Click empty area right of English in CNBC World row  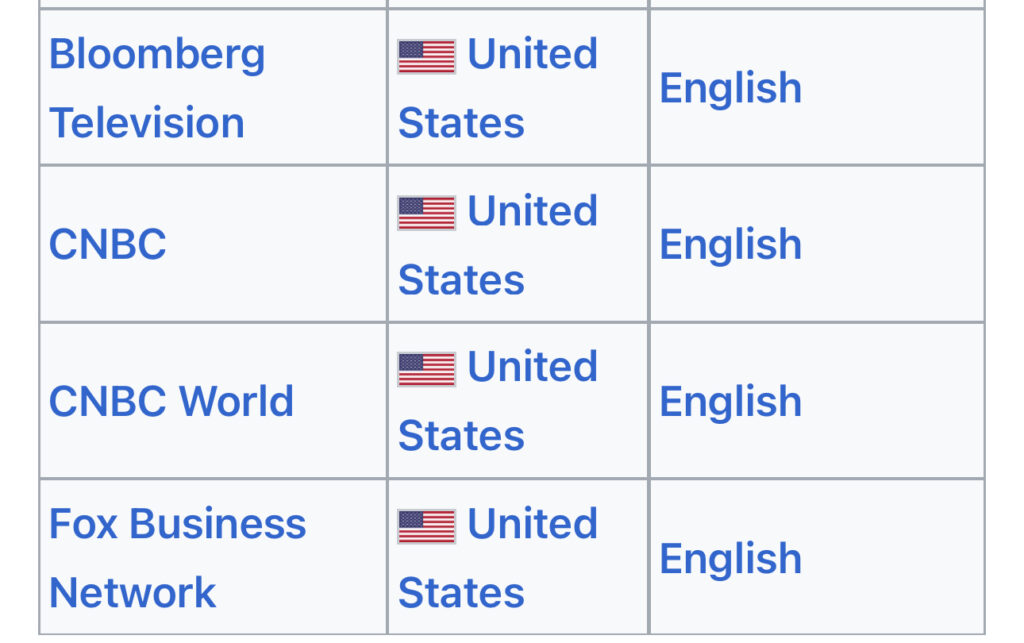pyautogui.click(x=895, y=402)
